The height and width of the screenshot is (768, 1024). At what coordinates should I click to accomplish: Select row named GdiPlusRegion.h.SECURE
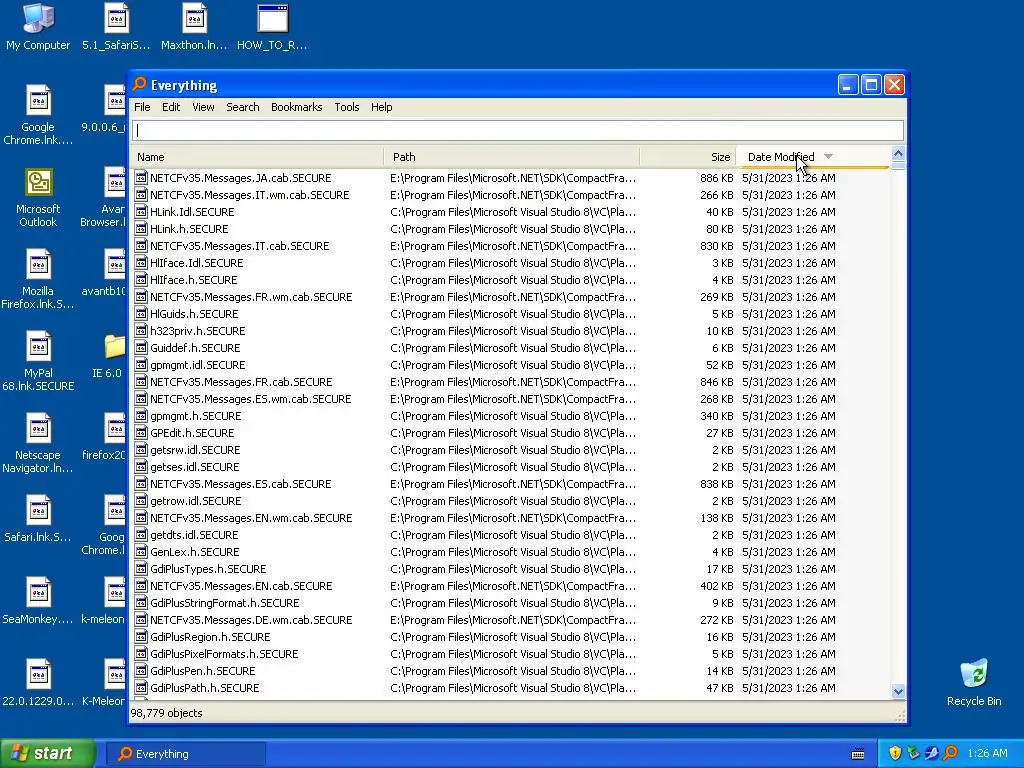[x=511, y=637]
